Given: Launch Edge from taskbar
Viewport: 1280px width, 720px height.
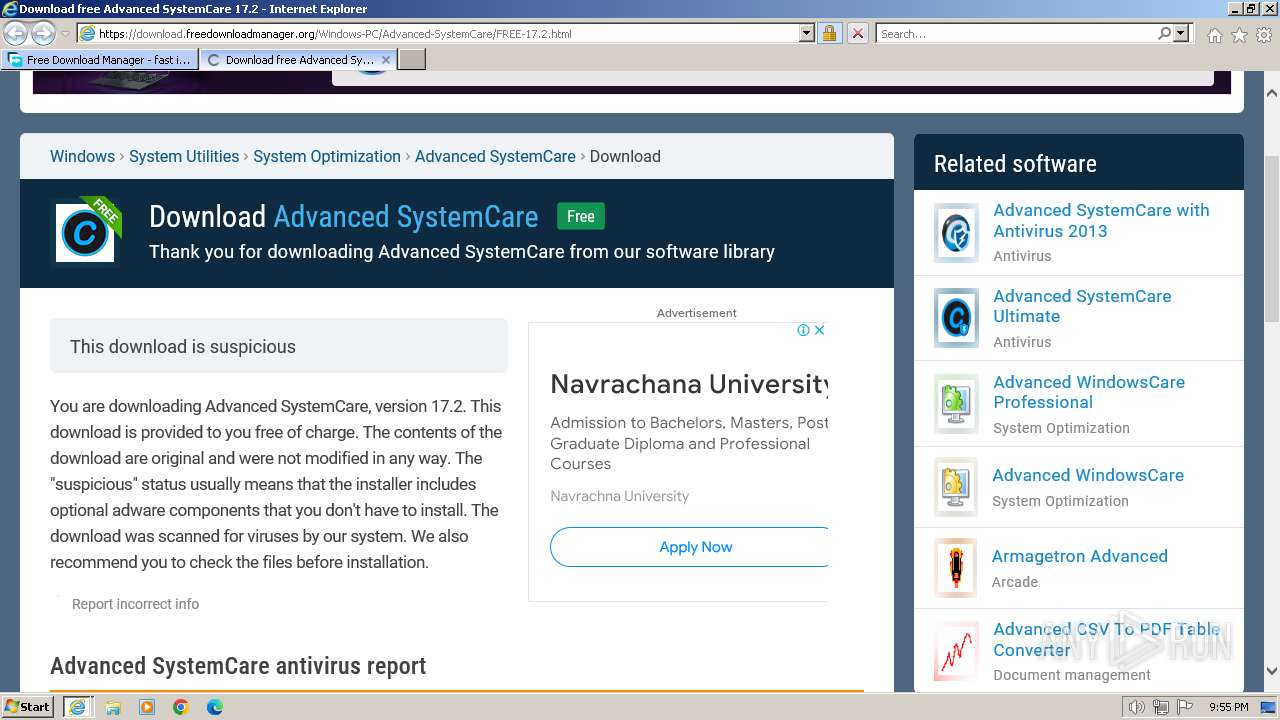Looking at the screenshot, I should tap(215, 707).
